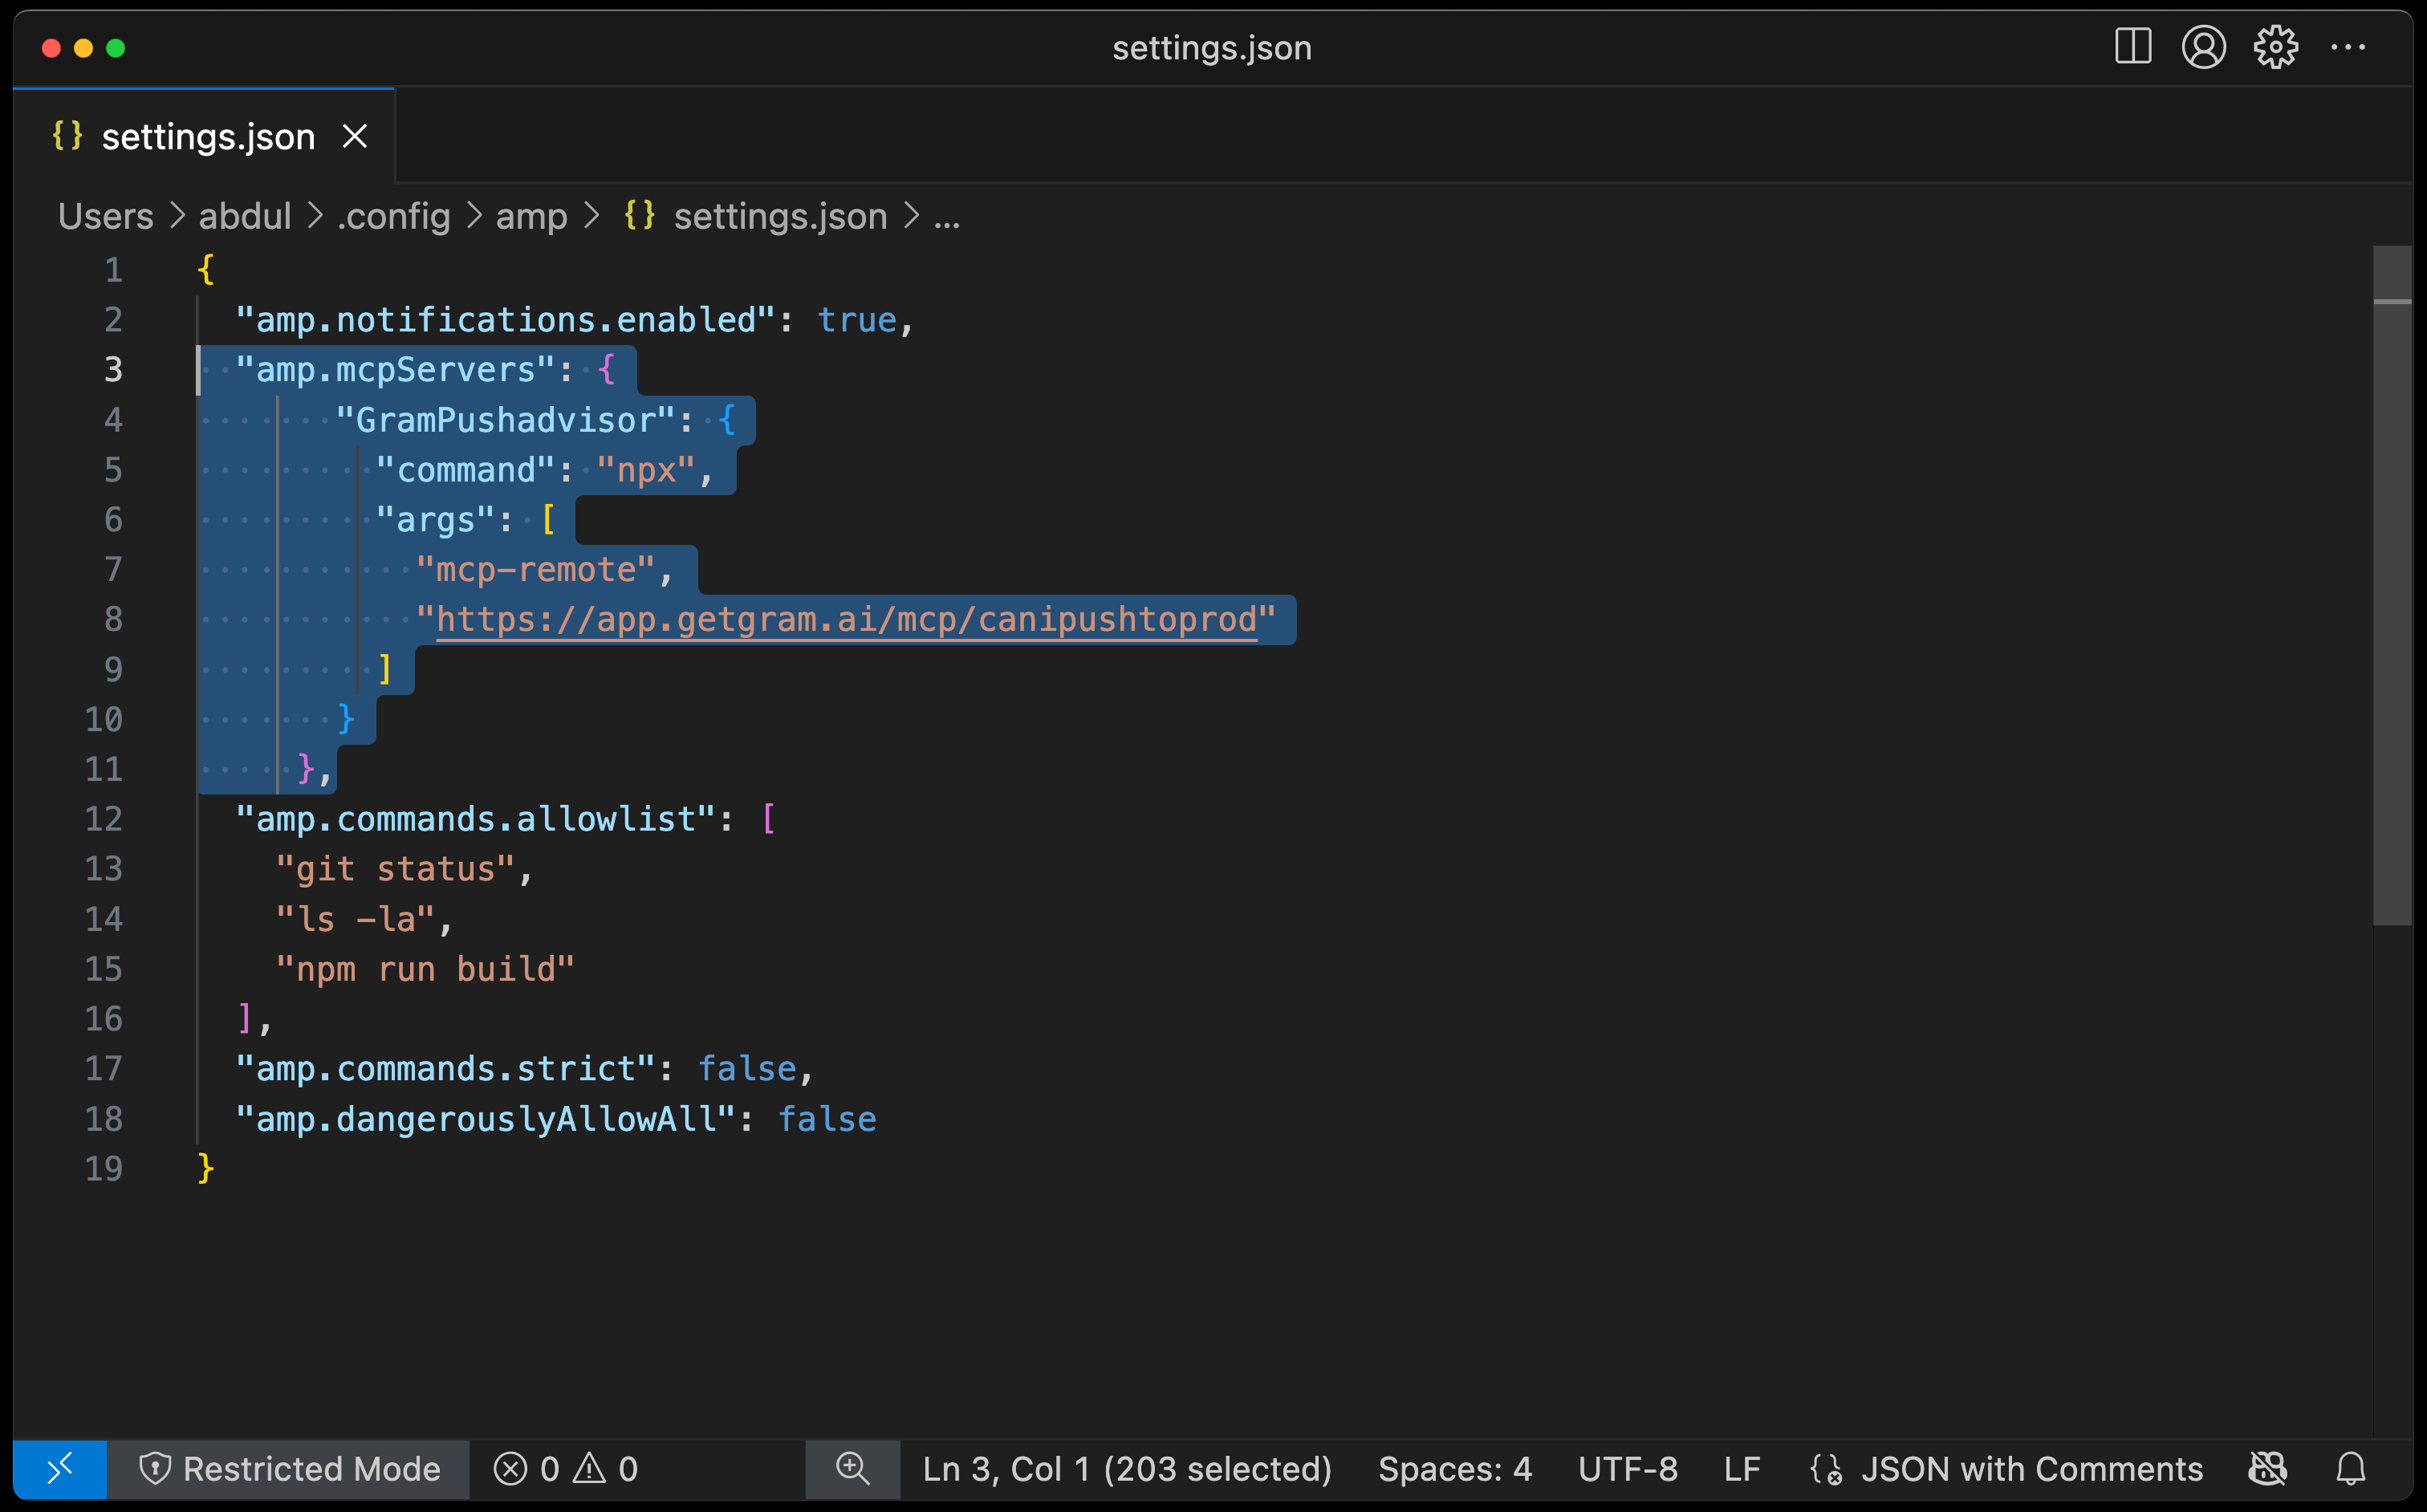Click the false value on line 18
This screenshot has width=2427, height=1512.
point(827,1119)
